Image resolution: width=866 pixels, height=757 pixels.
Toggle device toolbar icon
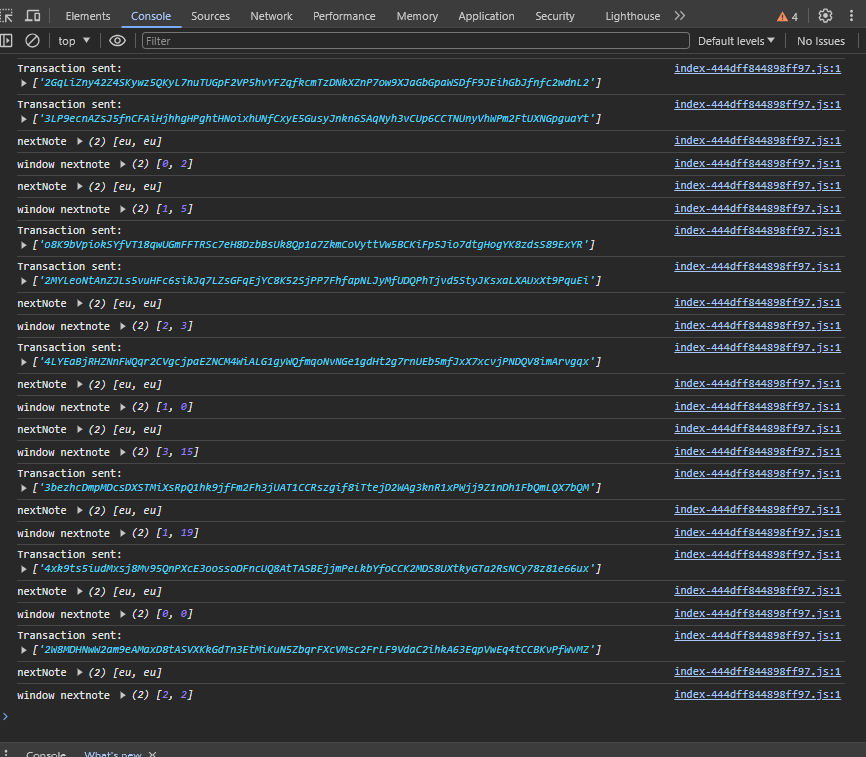tap(33, 16)
